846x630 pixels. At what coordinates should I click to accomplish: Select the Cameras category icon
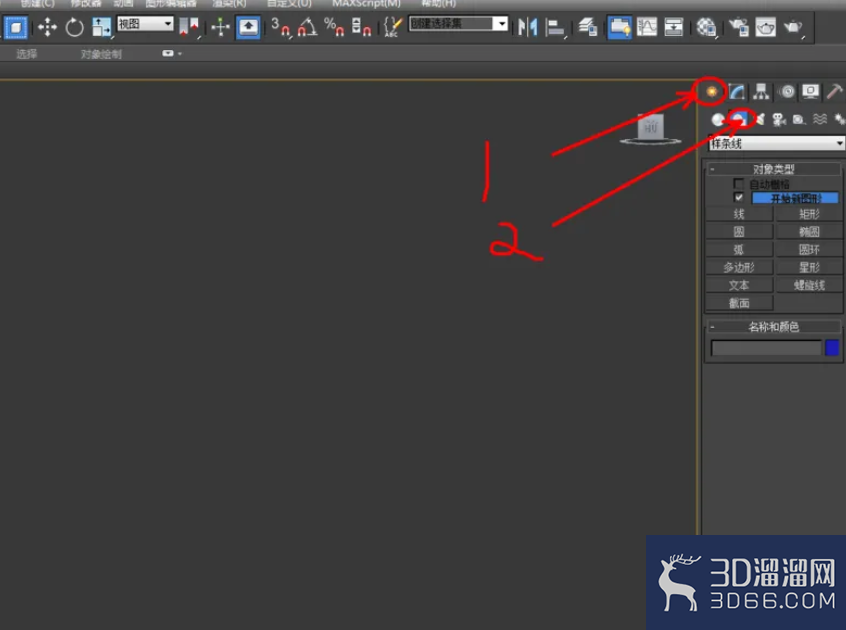click(779, 119)
